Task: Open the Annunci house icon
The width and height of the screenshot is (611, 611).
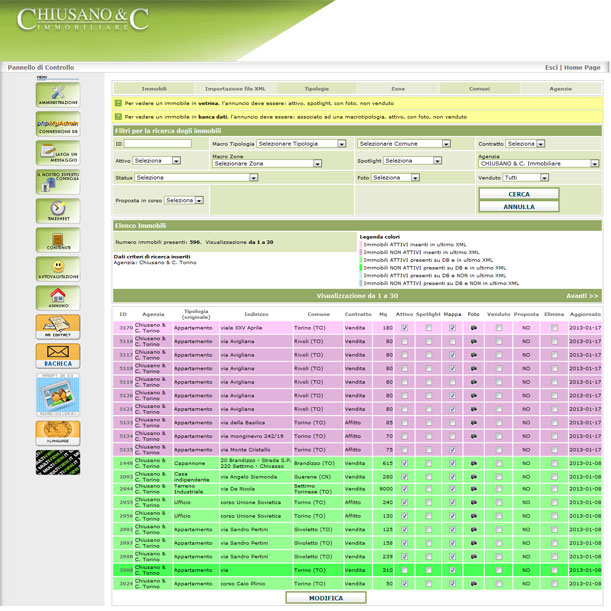Action: click(x=58, y=298)
